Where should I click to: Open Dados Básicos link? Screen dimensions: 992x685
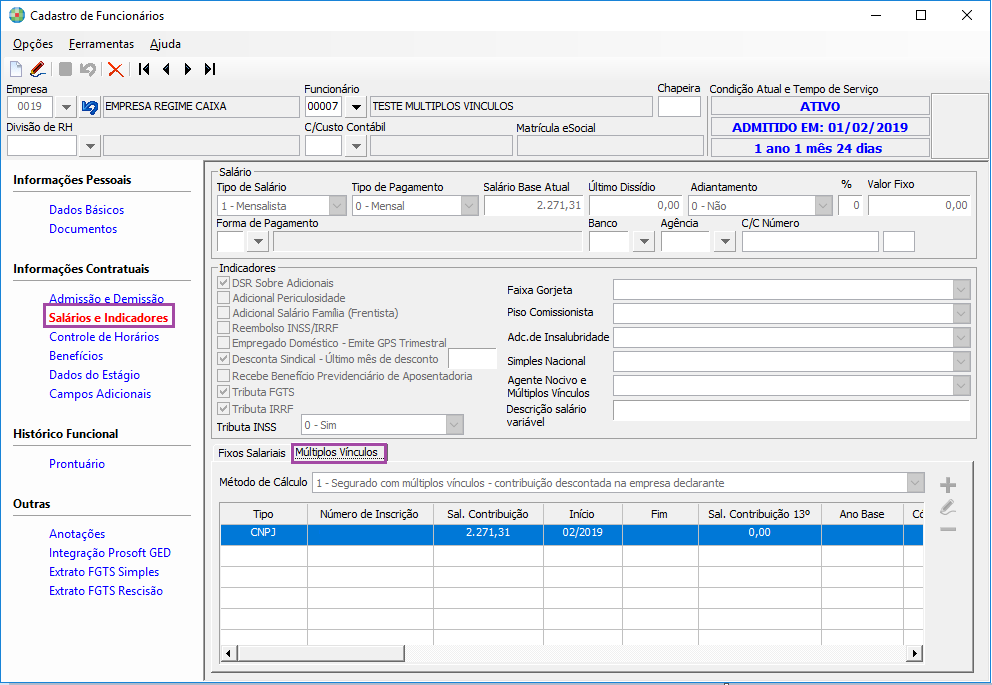[x=87, y=210]
